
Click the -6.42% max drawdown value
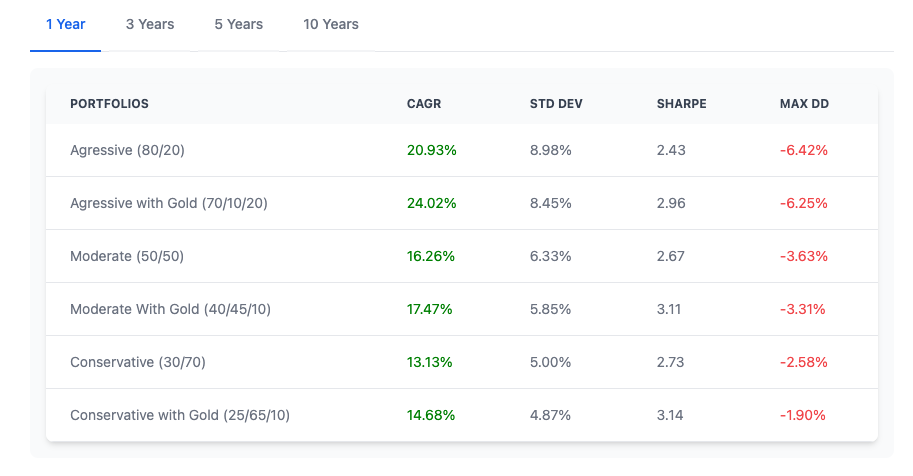click(x=804, y=150)
